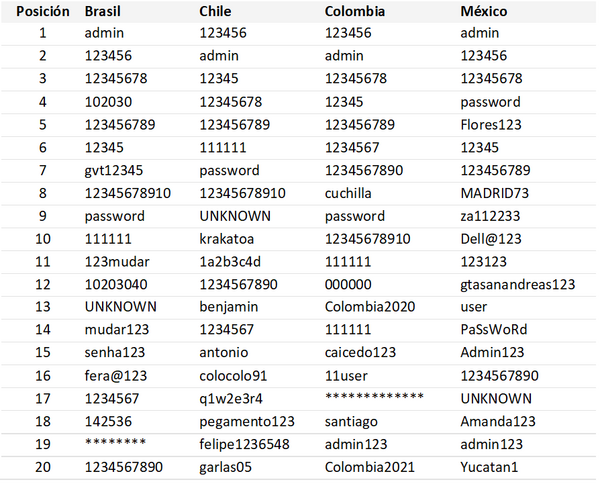Select the q1w2e3r4 entry

click(228, 398)
